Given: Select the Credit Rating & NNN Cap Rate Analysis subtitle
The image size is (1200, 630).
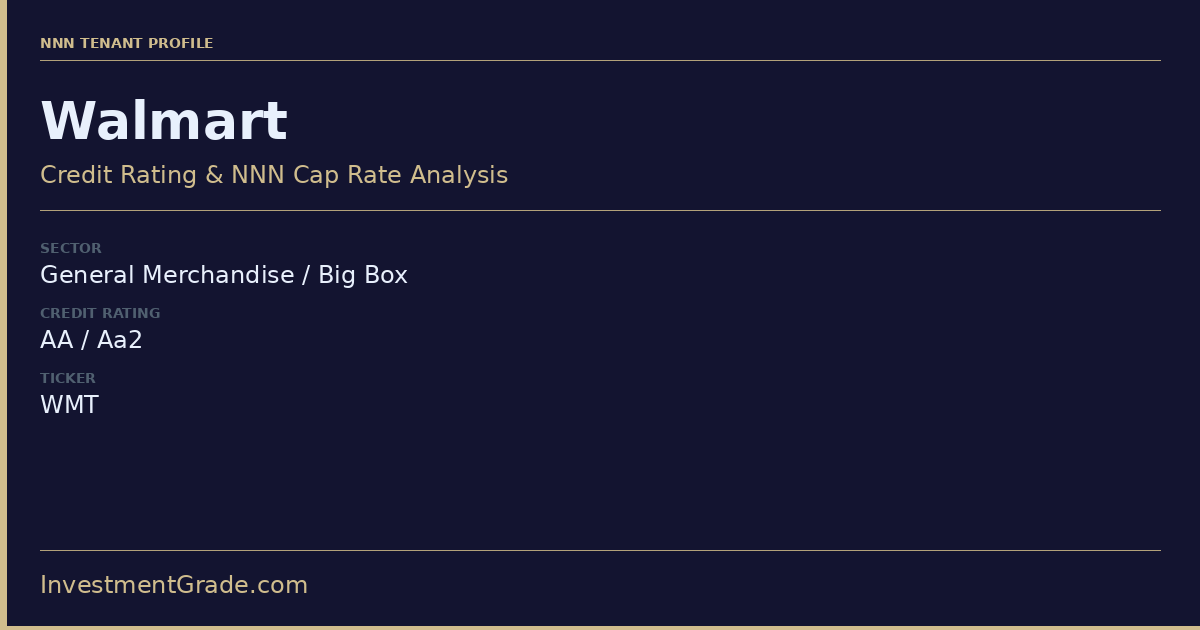Looking at the screenshot, I should pyautogui.click(x=274, y=176).
